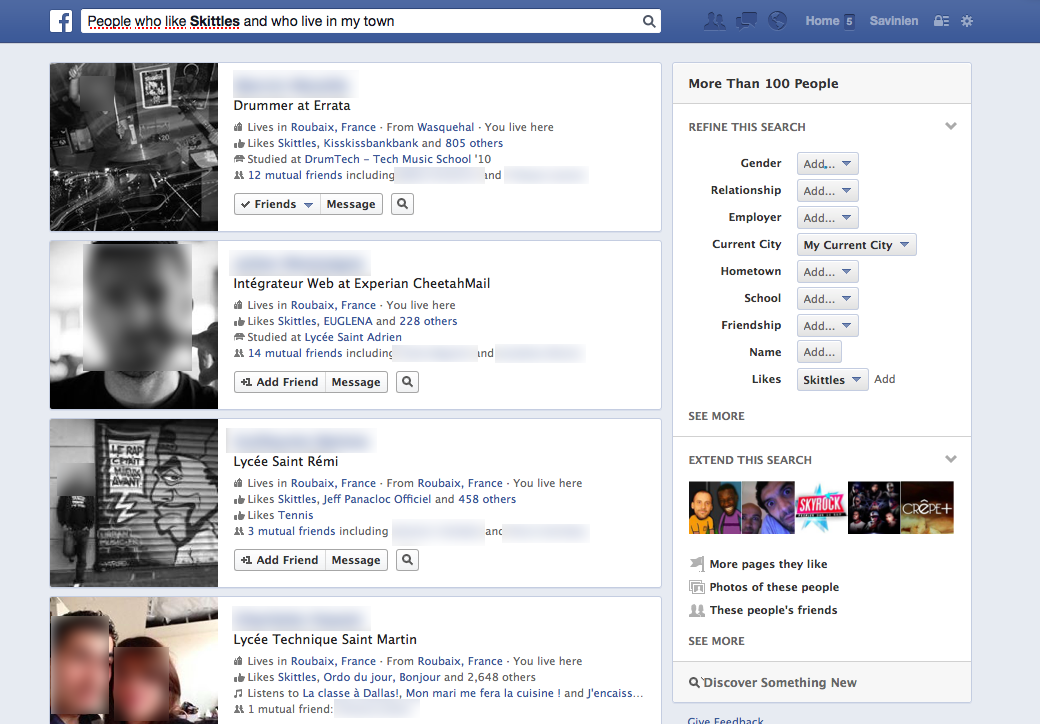Click See More under Refine This Search
Image resolution: width=1040 pixels, height=724 pixels.
(716, 416)
